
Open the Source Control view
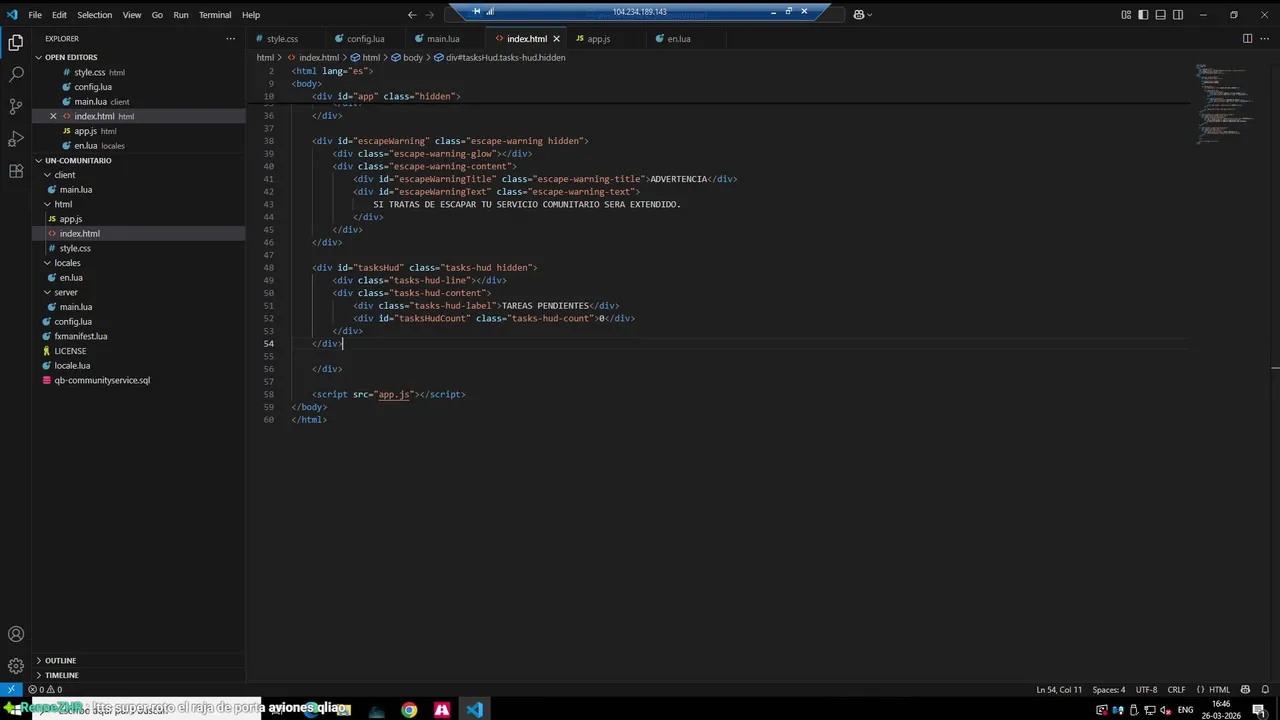click(x=16, y=107)
